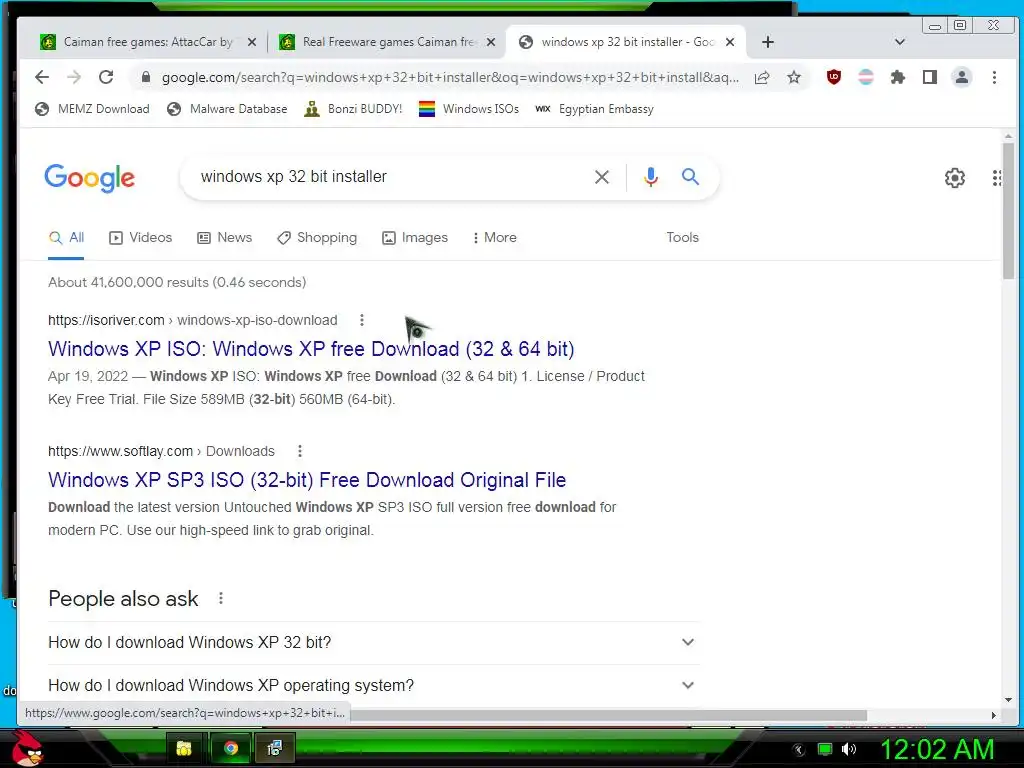Click the green network tray icon
The height and width of the screenshot is (768, 1024).
click(x=825, y=749)
